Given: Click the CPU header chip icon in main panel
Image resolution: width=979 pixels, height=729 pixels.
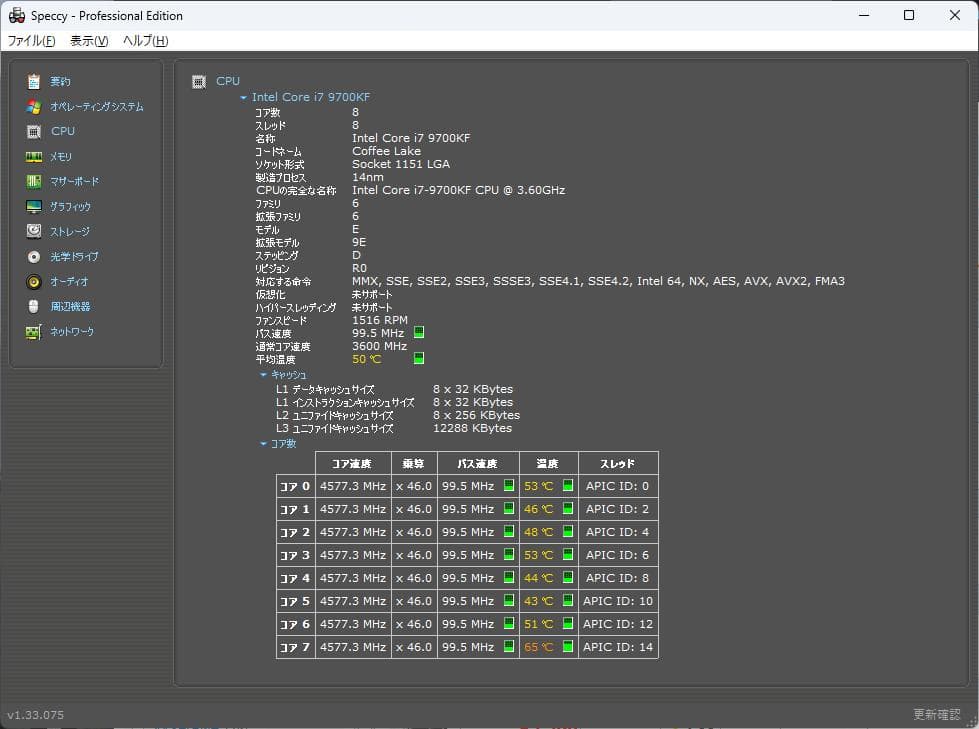Looking at the screenshot, I should click(199, 81).
